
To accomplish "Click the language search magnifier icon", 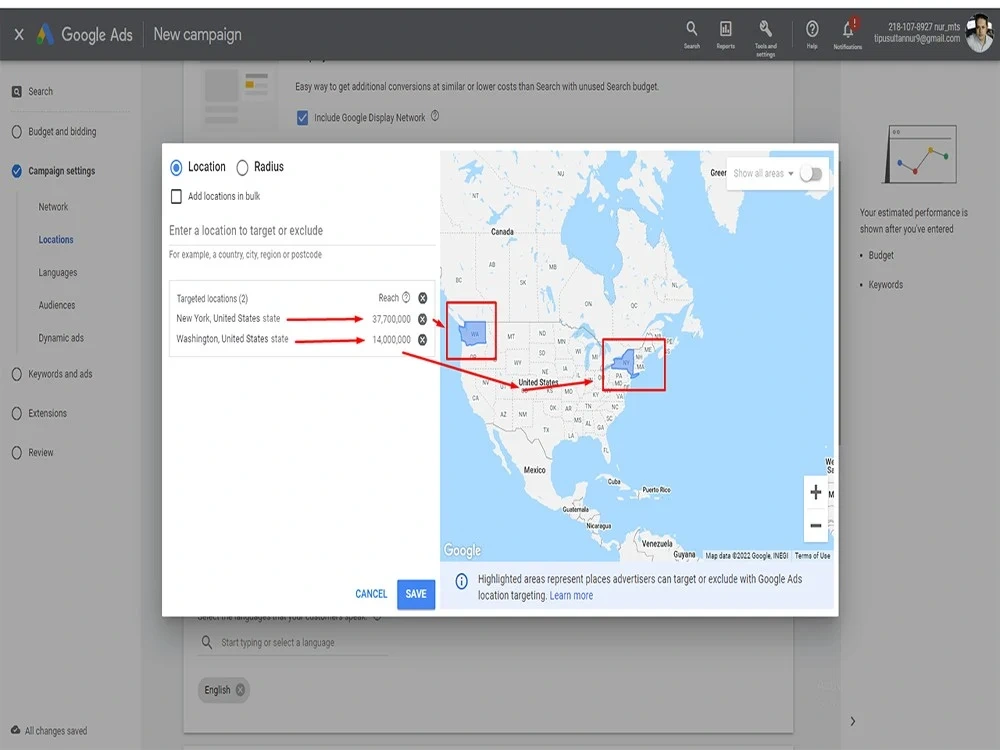I will pyautogui.click(x=207, y=642).
